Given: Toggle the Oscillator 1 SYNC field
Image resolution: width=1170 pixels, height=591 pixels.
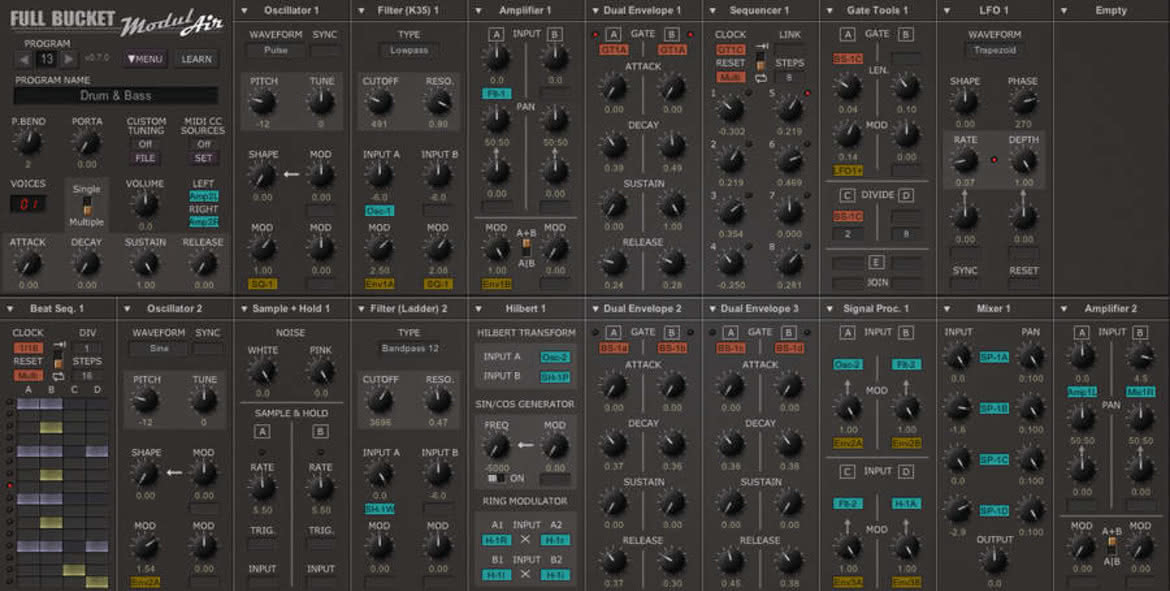Looking at the screenshot, I should pos(325,51).
